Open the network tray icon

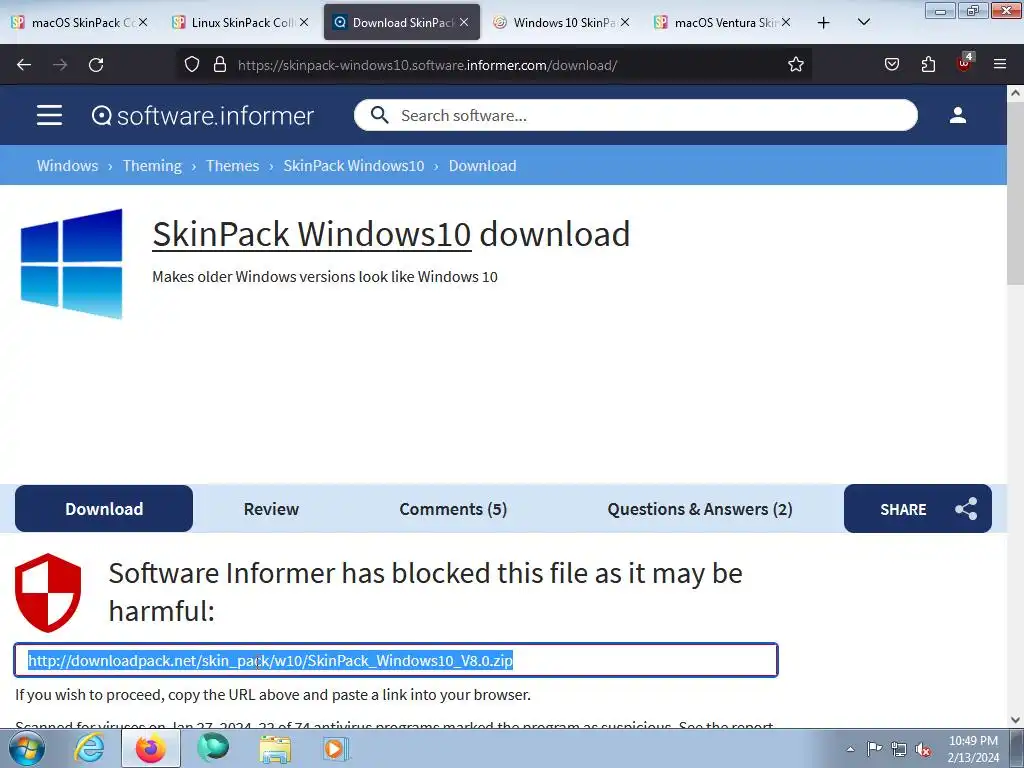tap(899, 749)
